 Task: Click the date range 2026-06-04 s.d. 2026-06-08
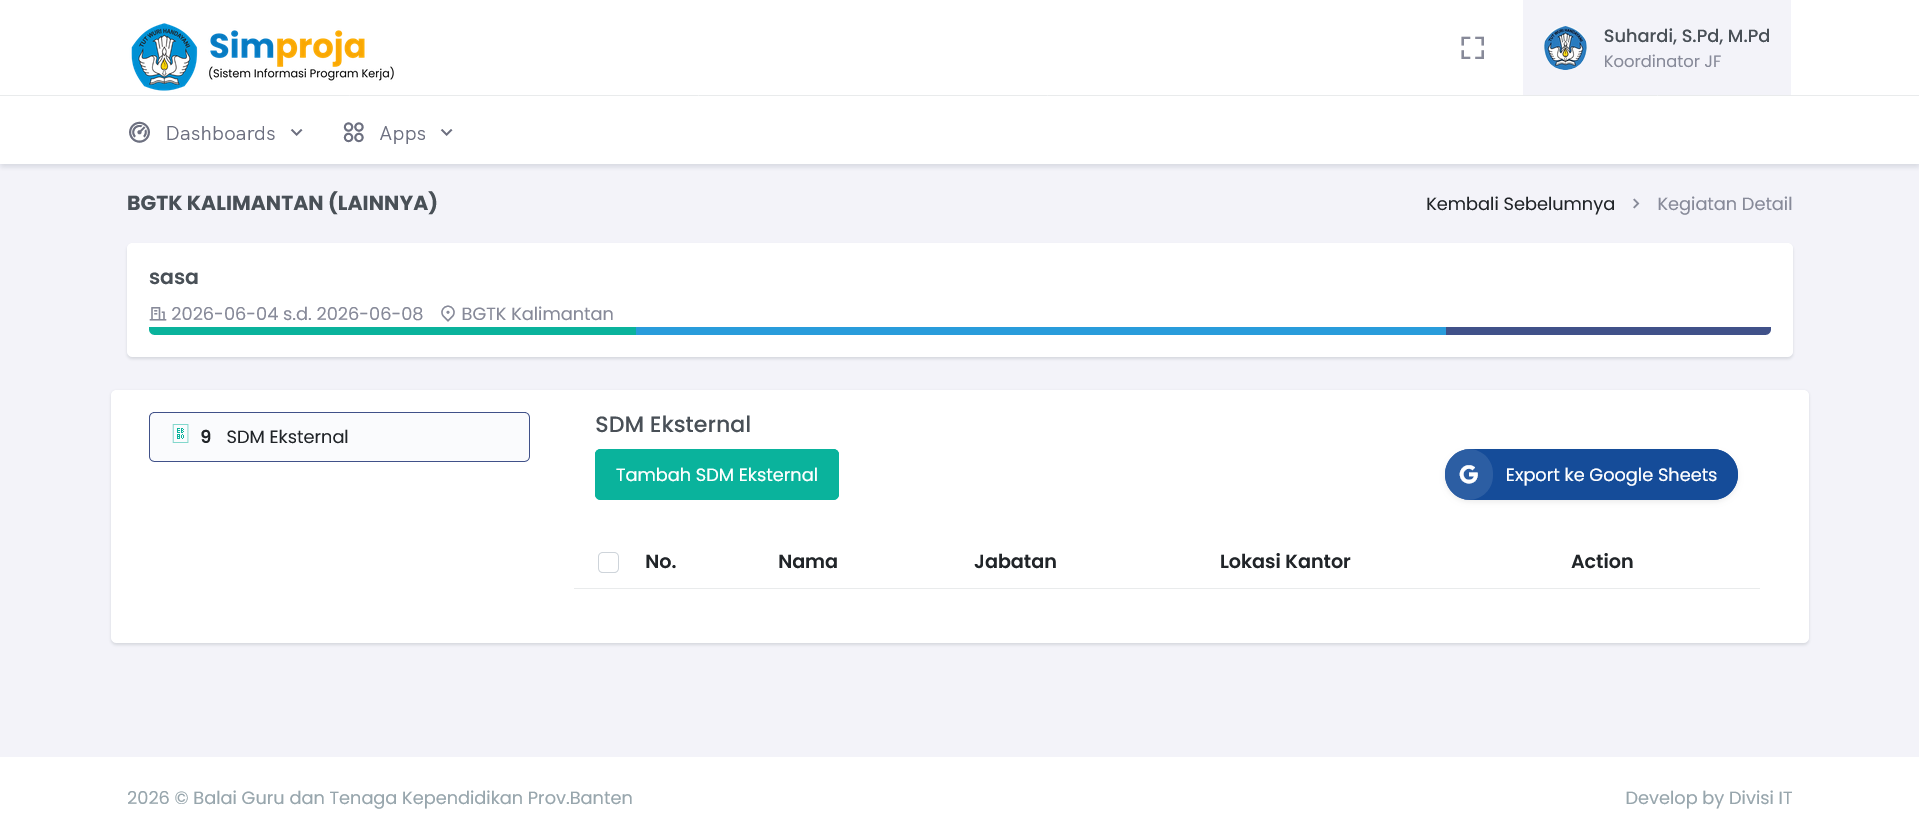[x=297, y=314]
